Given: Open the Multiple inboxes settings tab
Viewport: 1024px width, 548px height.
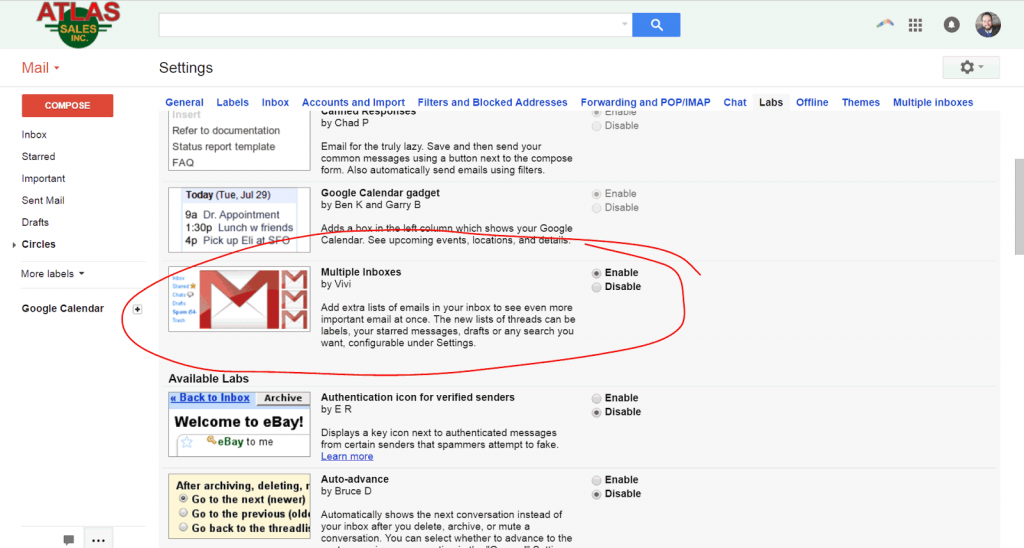Looking at the screenshot, I should (933, 103).
